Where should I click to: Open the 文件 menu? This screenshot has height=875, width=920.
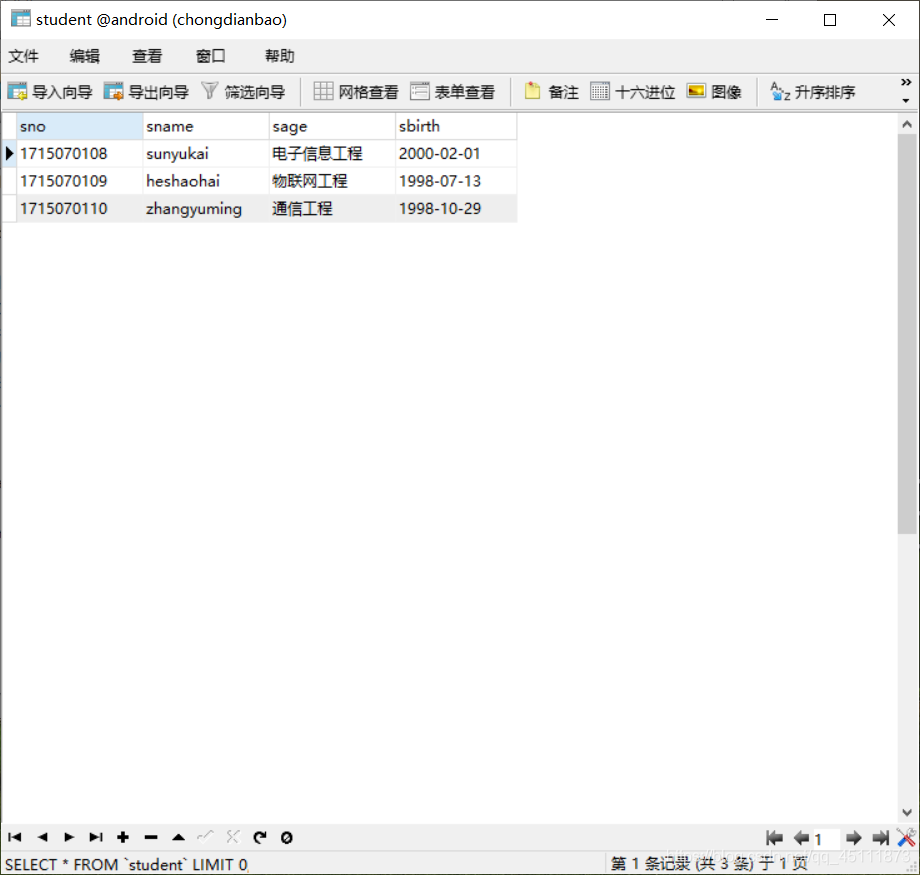[x=23, y=56]
